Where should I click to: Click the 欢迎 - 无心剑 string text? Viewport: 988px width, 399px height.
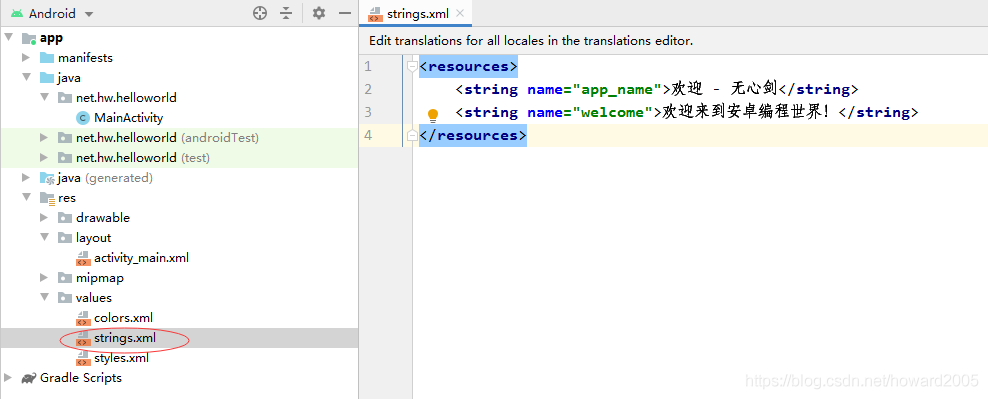[724, 89]
